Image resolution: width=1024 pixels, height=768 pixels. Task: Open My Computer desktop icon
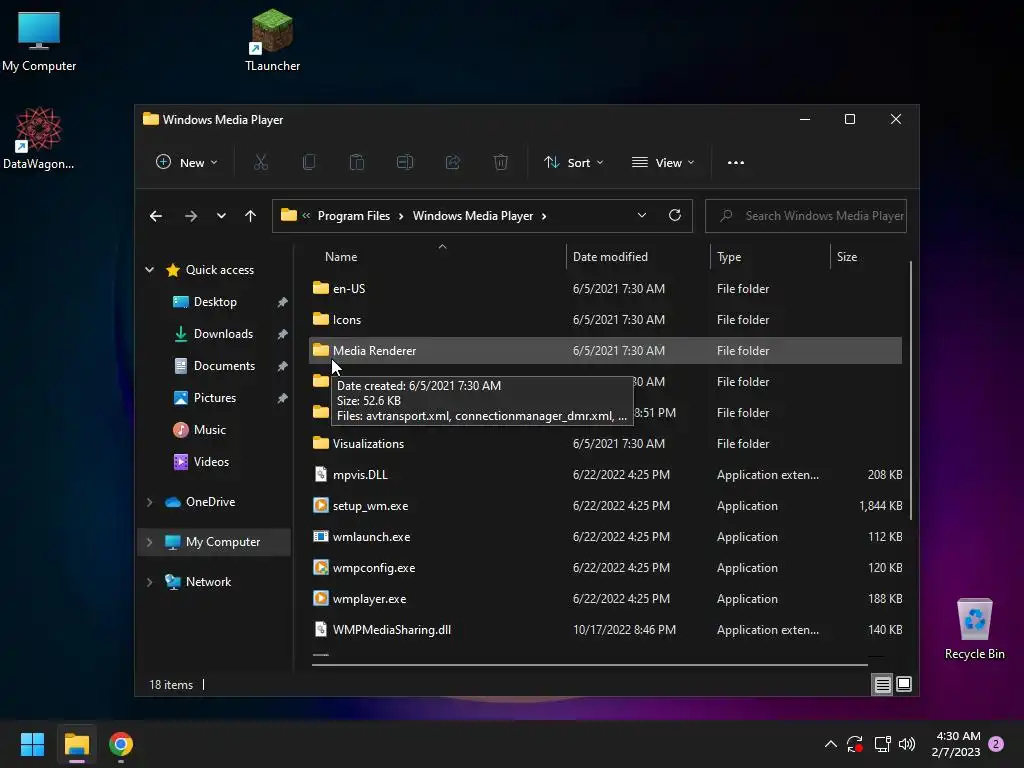pos(39,41)
